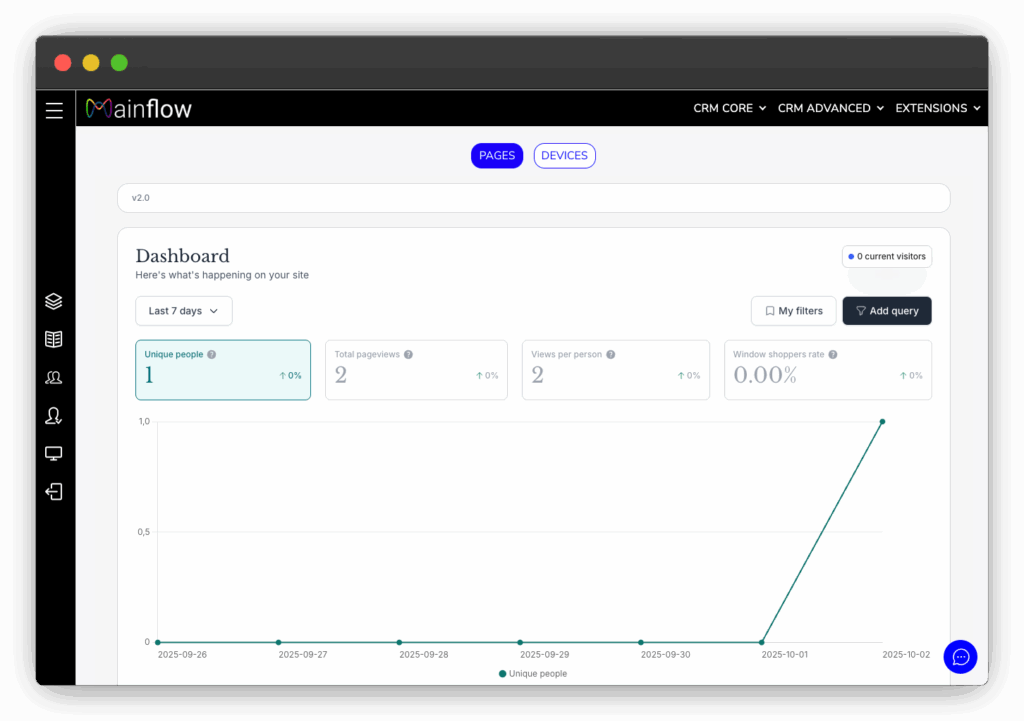Open the book icon in sidebar
The width and height of the screenshot is (1024, 721).
pyautogui.click(x=54, y=339)
